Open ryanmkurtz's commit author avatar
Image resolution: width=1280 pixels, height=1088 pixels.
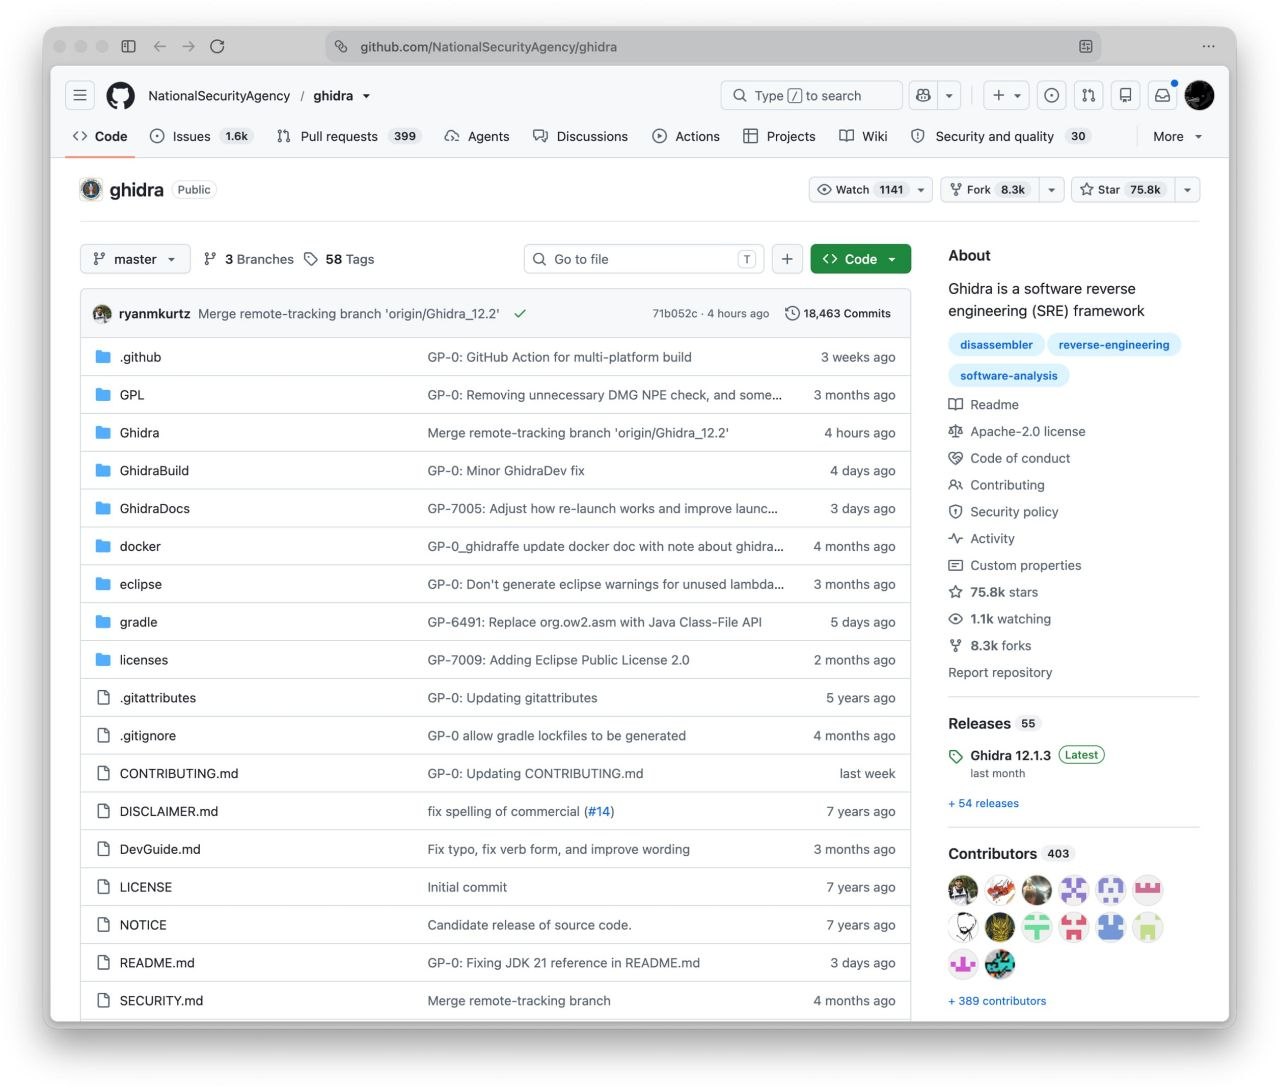[102, 313]
